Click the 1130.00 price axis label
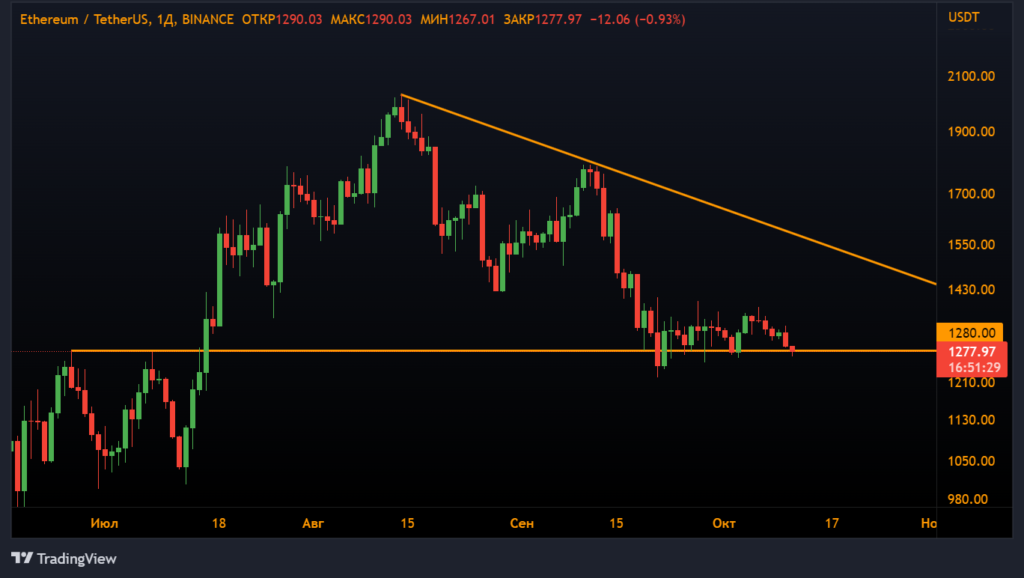 point(971,420)
